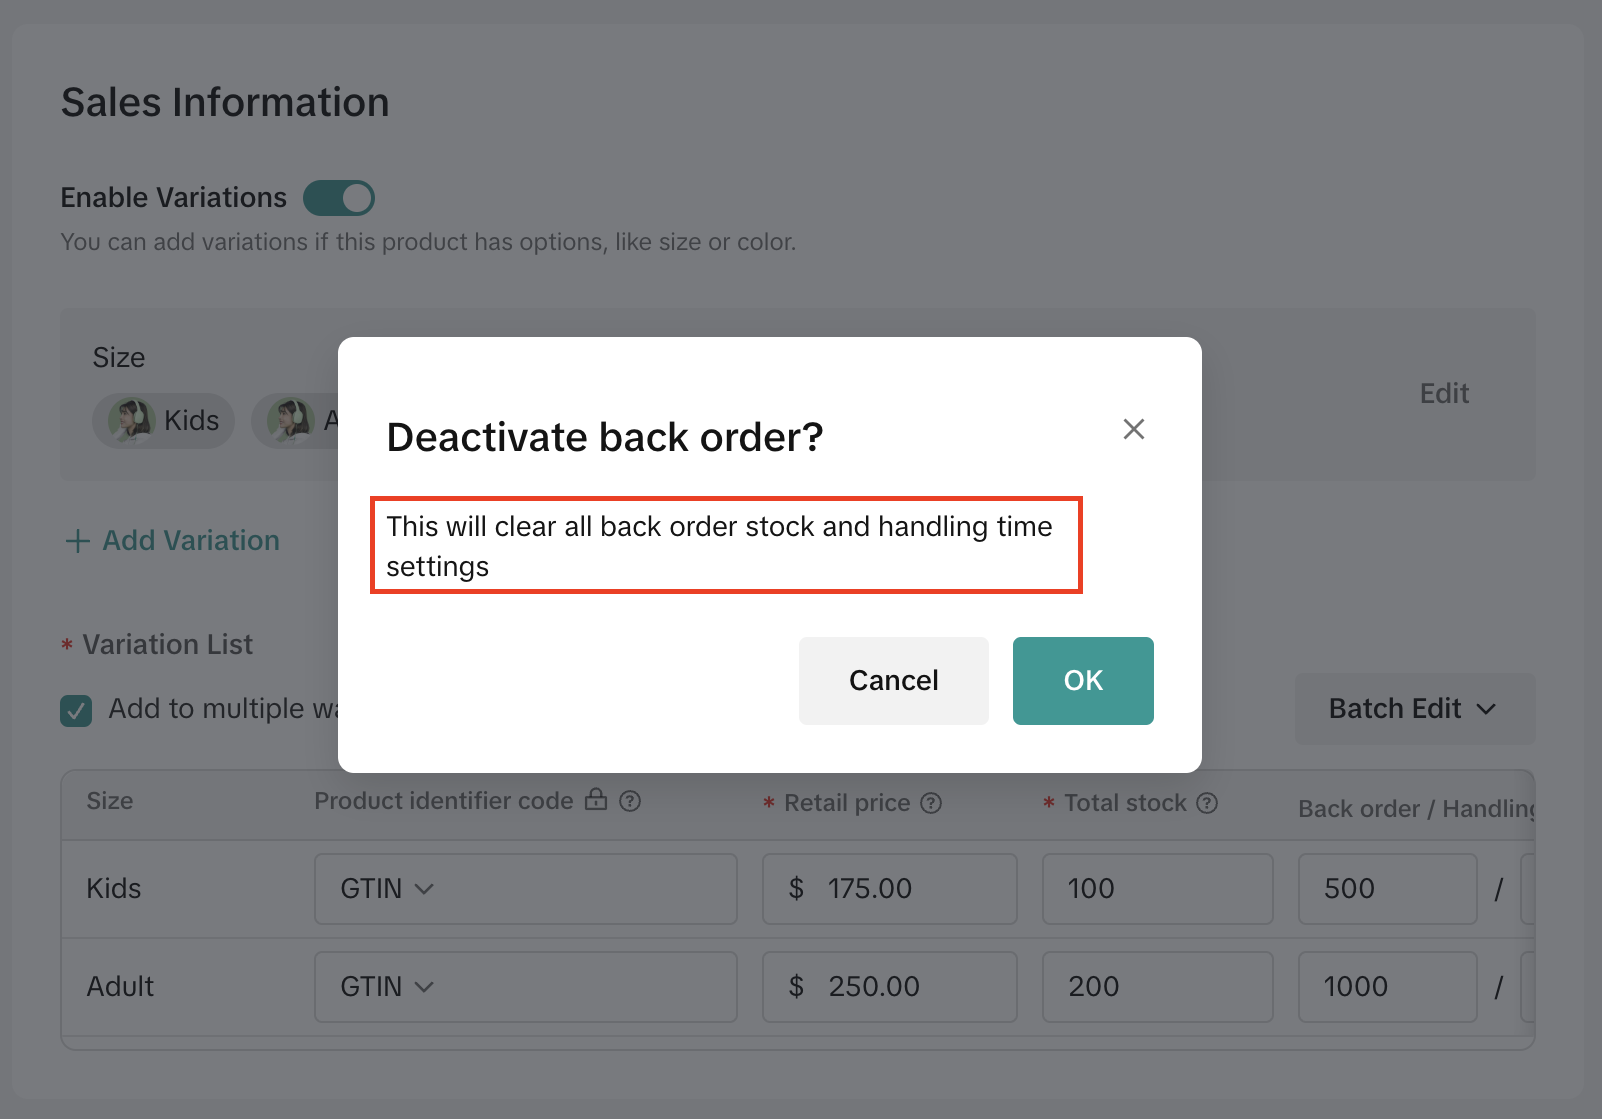Toggle the Enable Variations switch

click(339, 198)
